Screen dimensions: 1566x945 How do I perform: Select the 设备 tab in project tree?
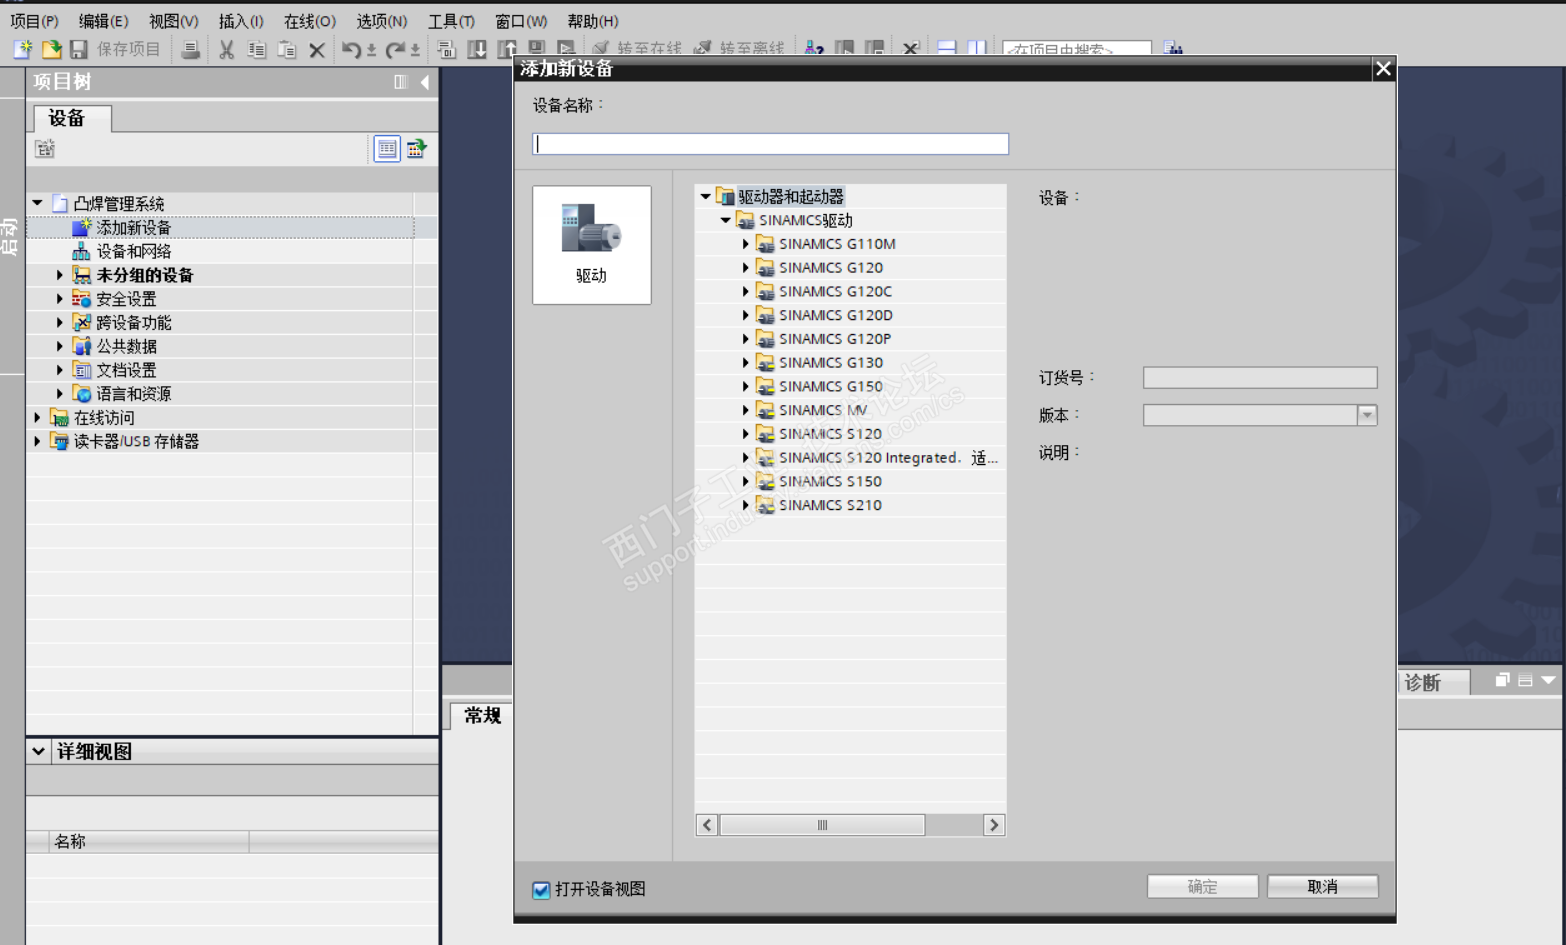(x=72, y=118)
